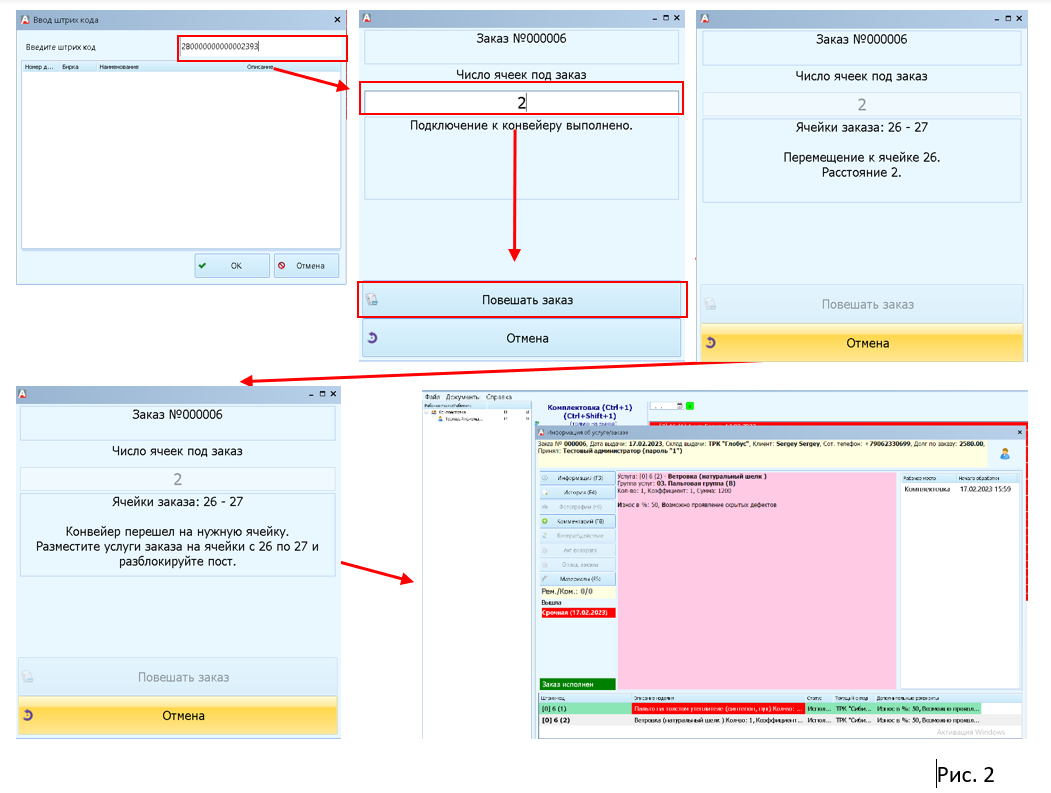Click the green square button beside the date field
1051x793 pixels.
690,406
